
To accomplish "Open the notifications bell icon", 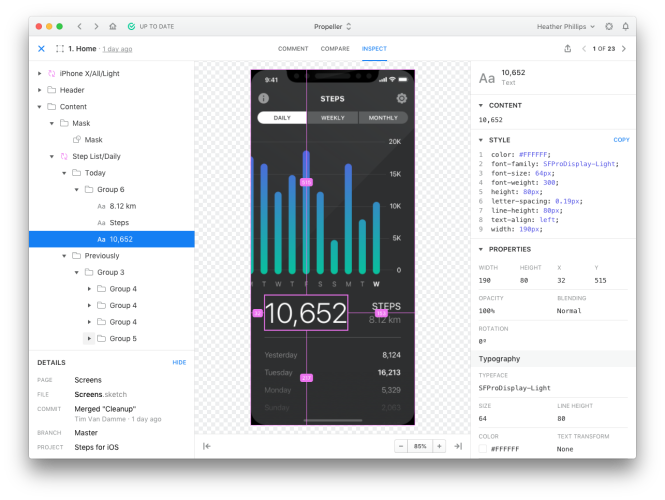I will click(626, 26).
